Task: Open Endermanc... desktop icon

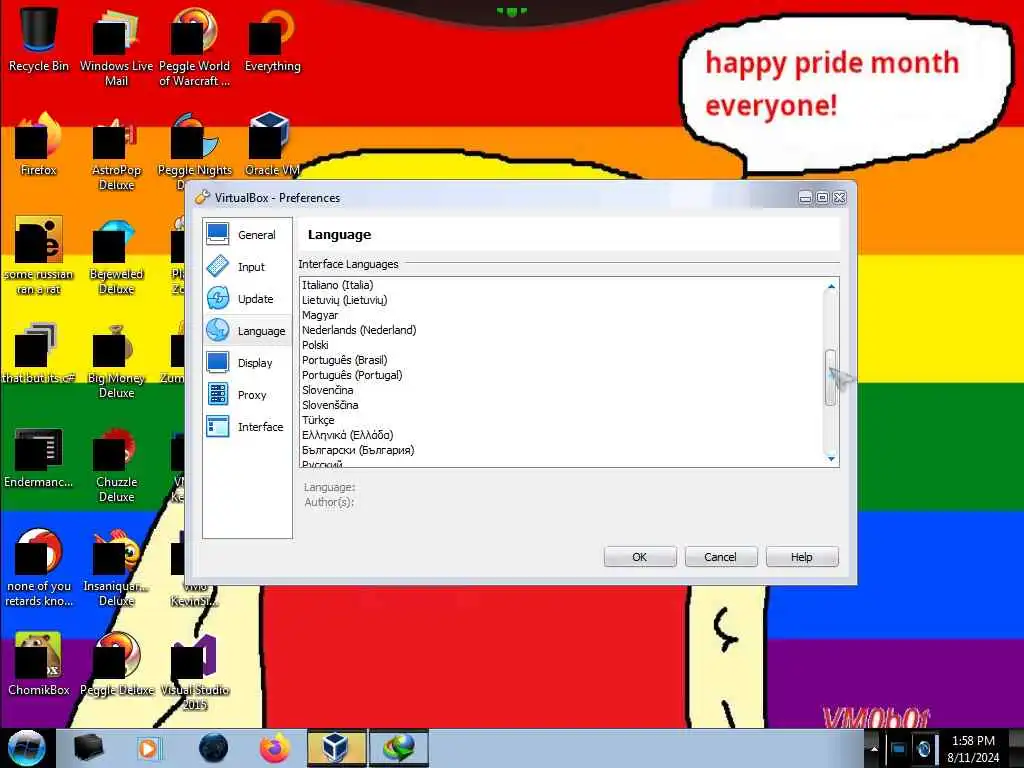Action: (39, 457)
